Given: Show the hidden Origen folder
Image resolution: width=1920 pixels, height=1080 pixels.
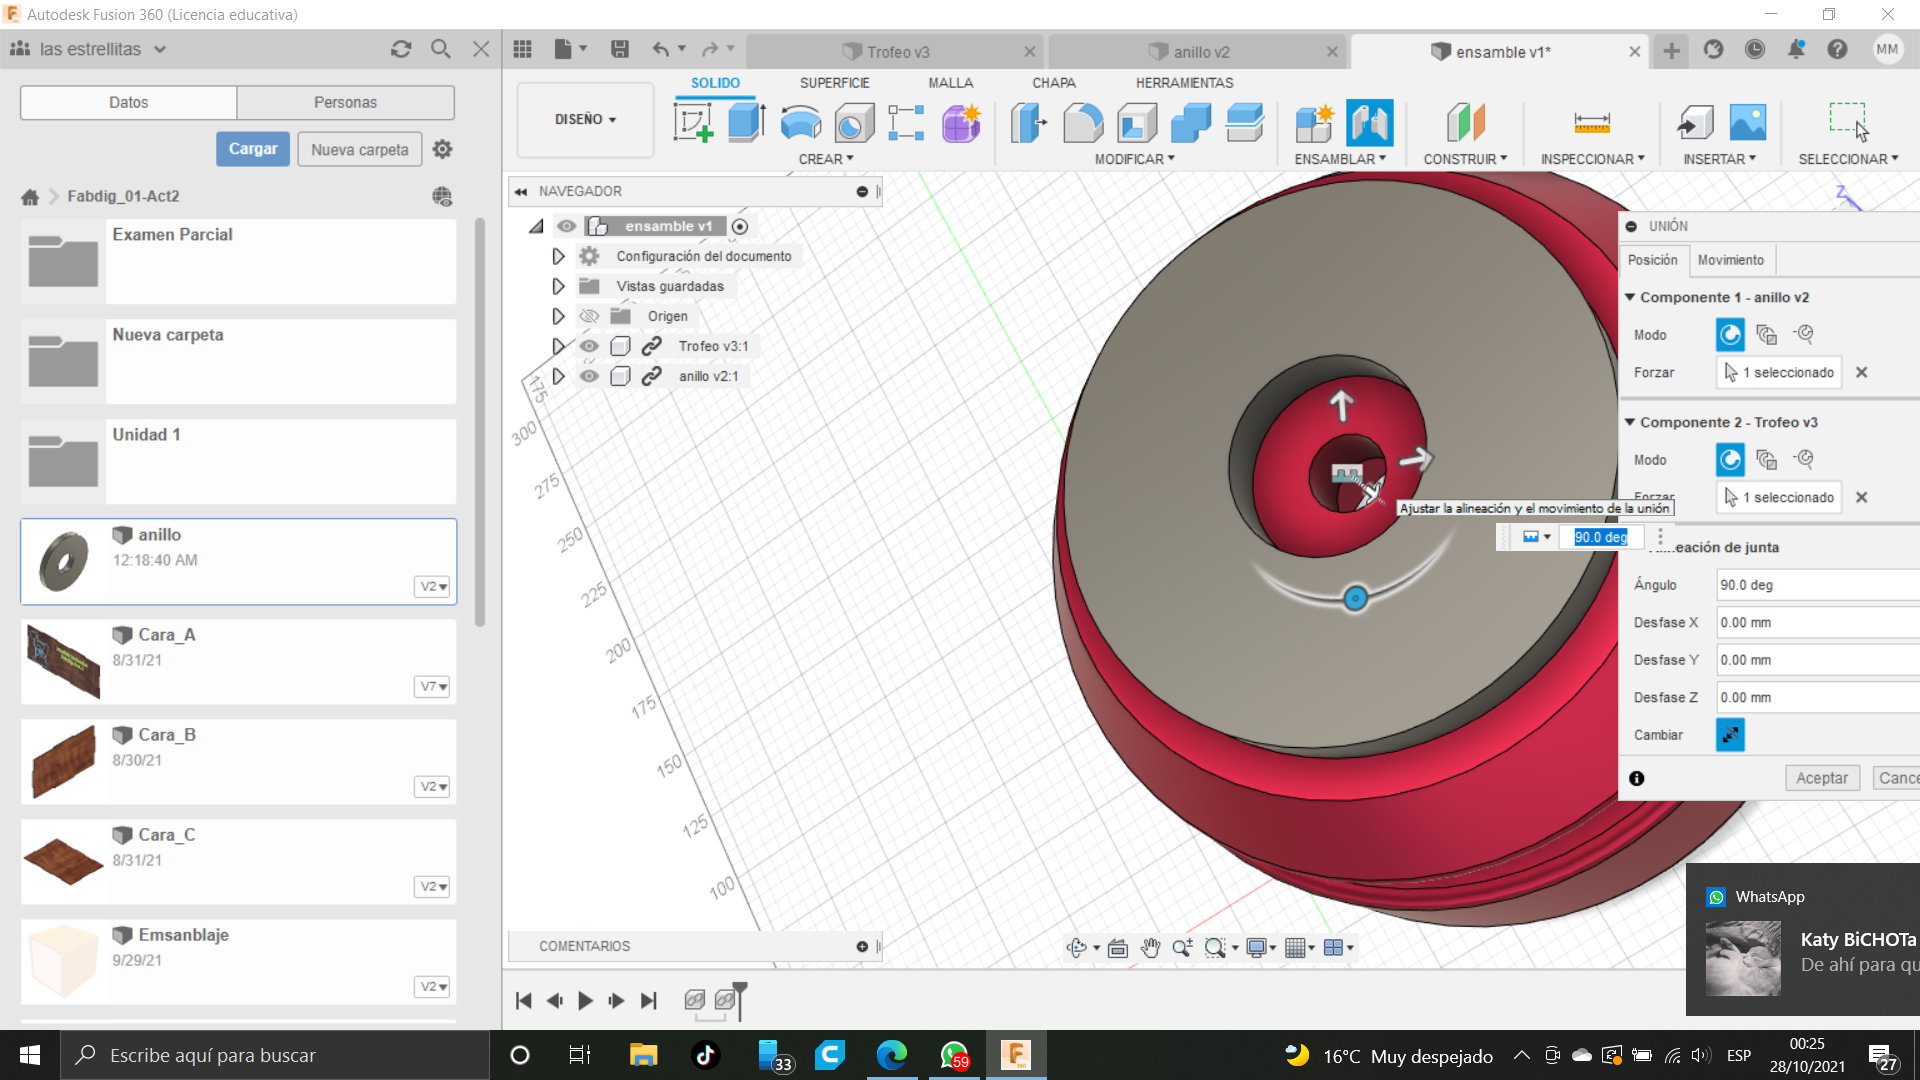Looking at the screenshot, I should [x=589, y=316].
